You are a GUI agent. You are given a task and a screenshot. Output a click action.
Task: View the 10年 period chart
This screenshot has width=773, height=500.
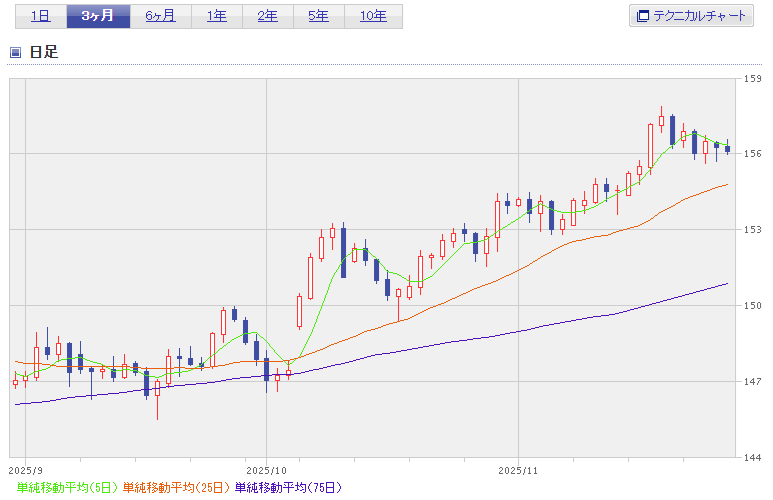373,16
